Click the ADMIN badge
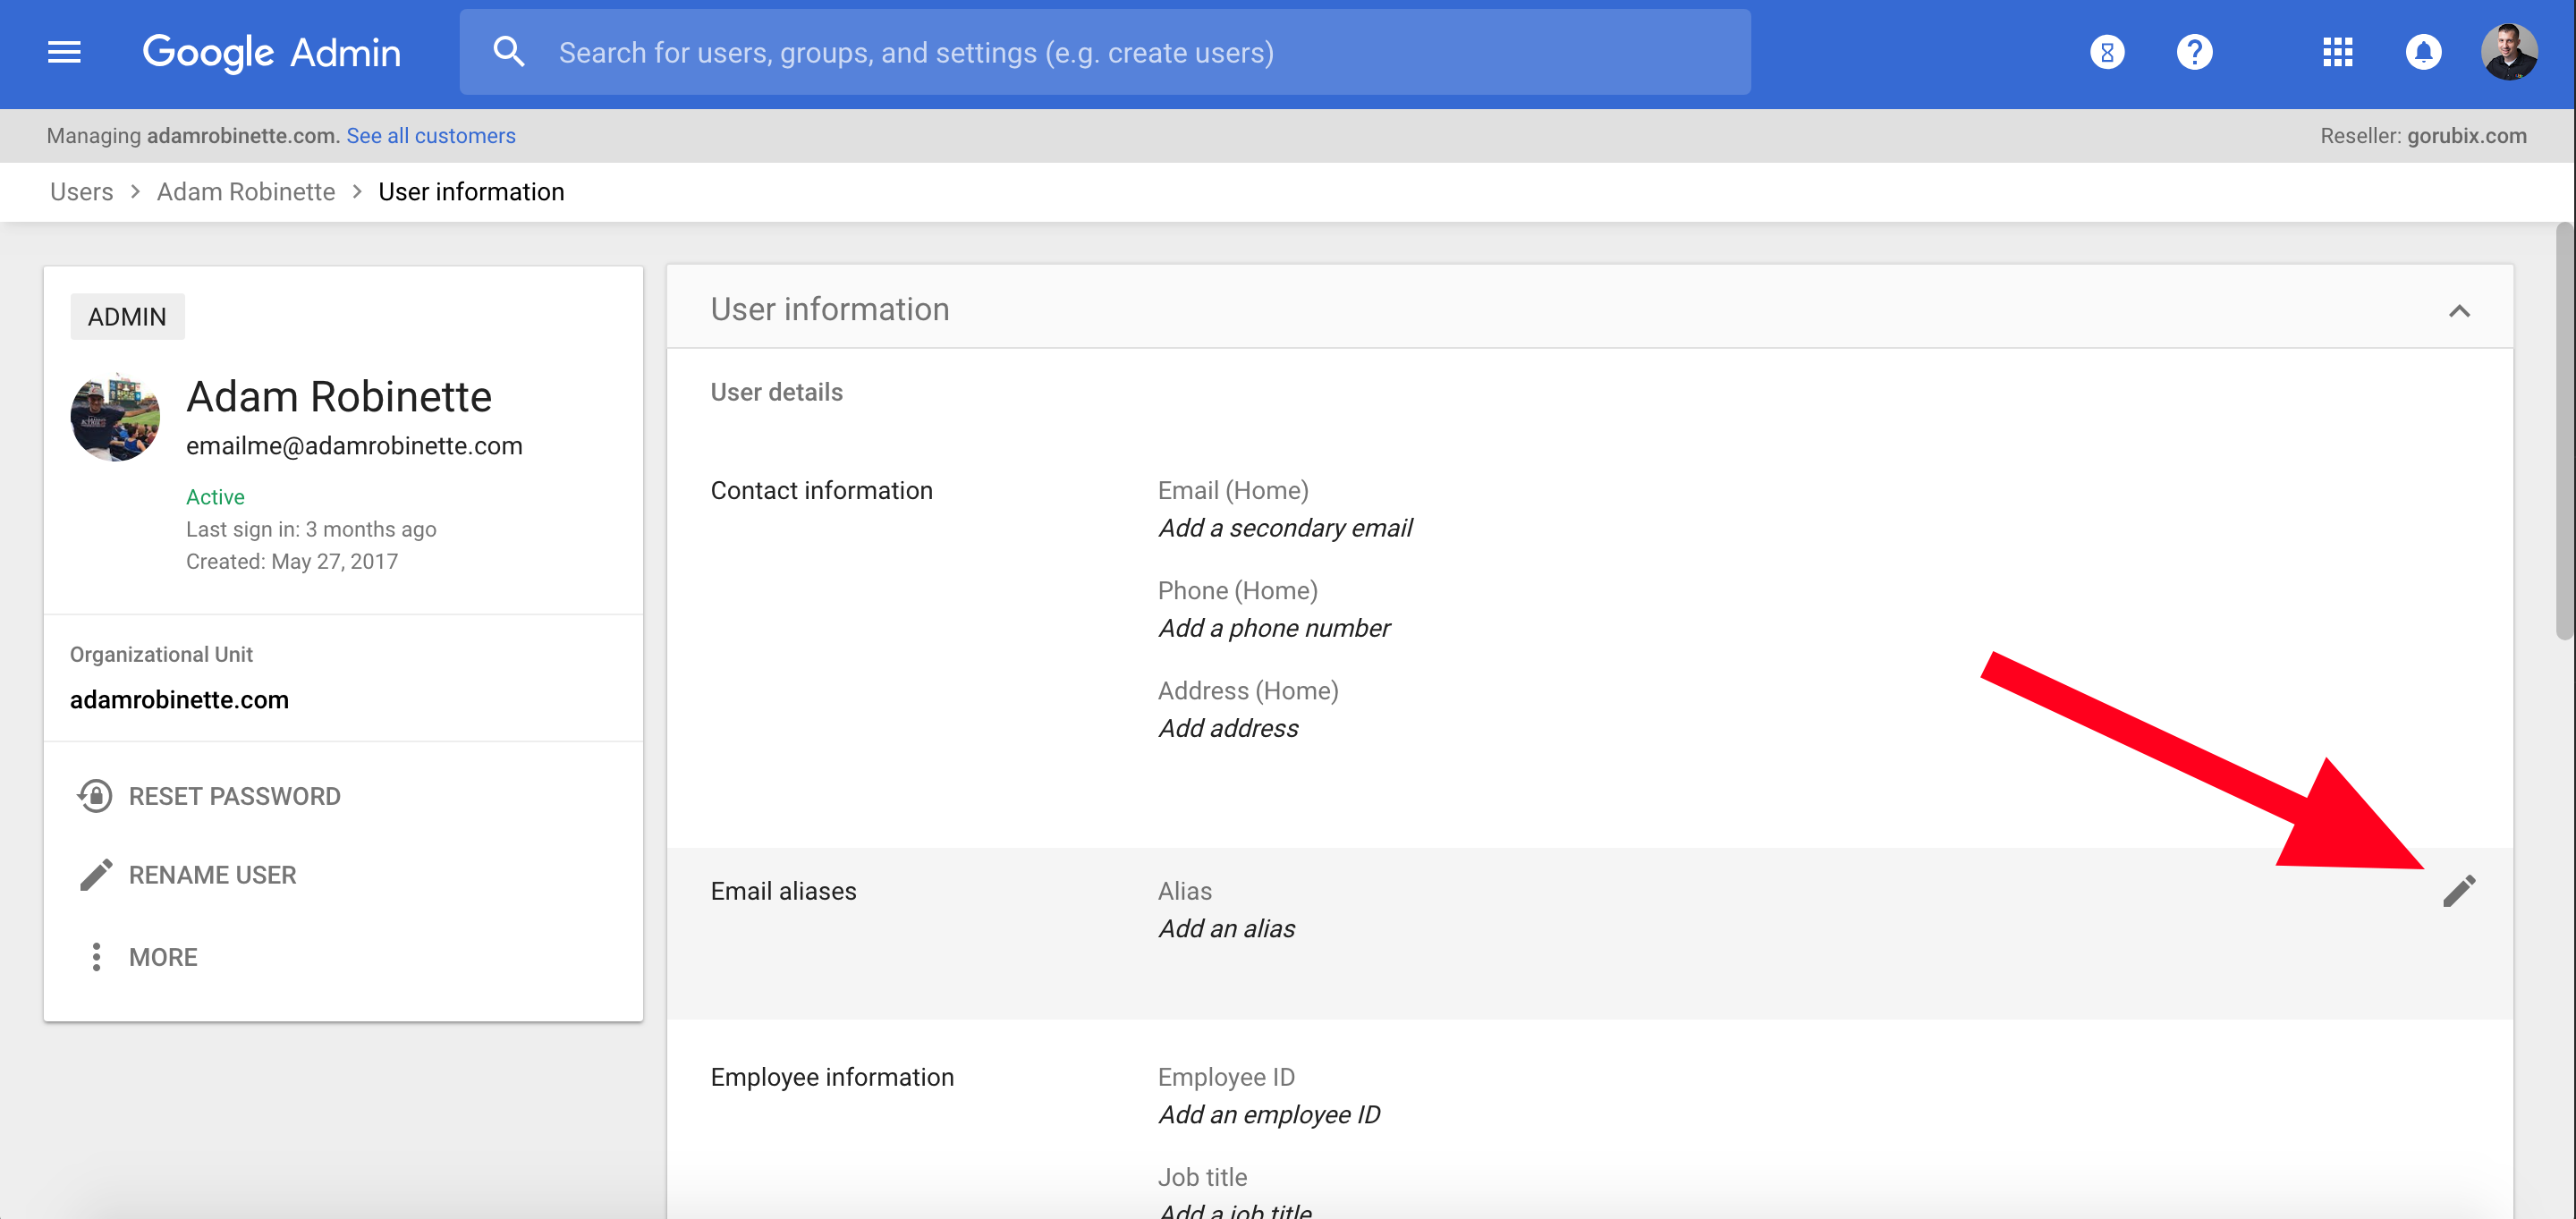This screenshot has width=2576, height=1219. click(127, 317)
